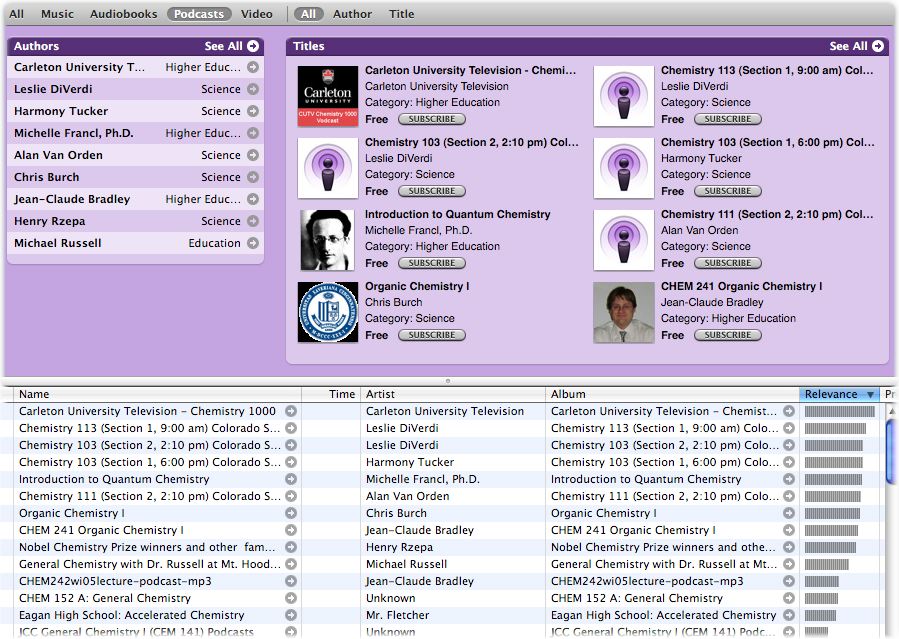Click Name arrow for Nobel Chemistry Prize winners row
899x639 pixels.
291,547
